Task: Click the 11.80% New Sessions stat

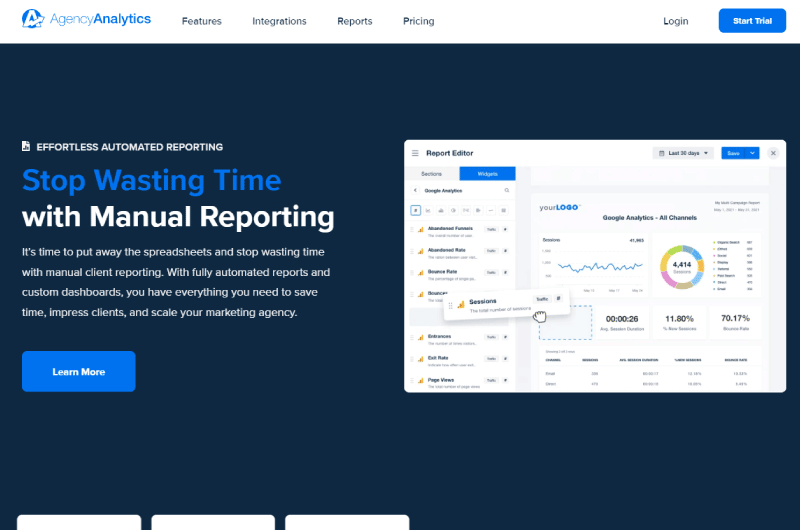Action: tap(679, 322)
